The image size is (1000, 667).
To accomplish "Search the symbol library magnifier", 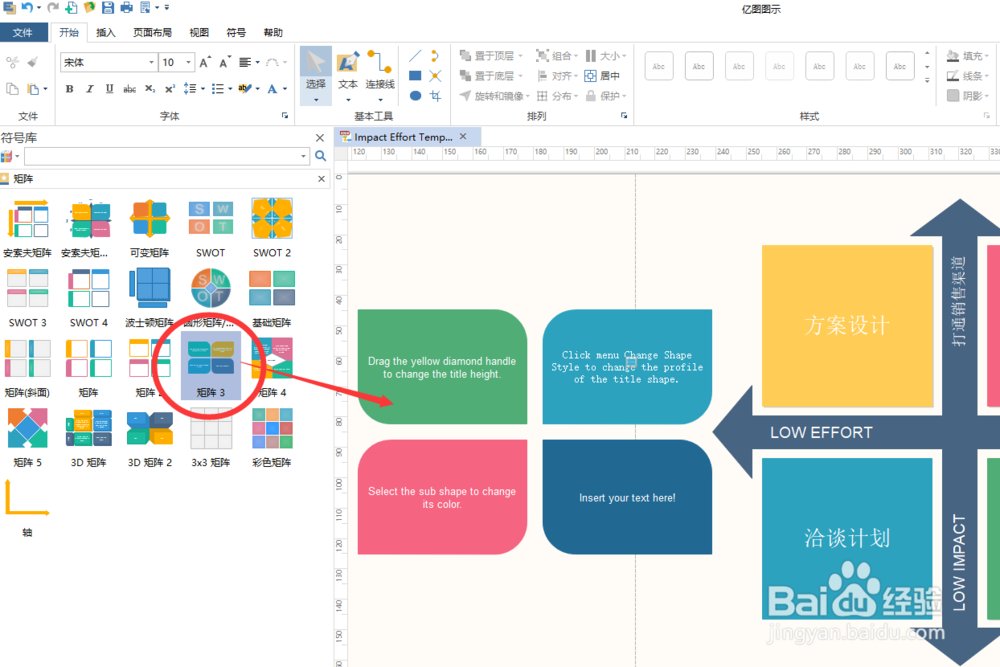I will 320,156.
